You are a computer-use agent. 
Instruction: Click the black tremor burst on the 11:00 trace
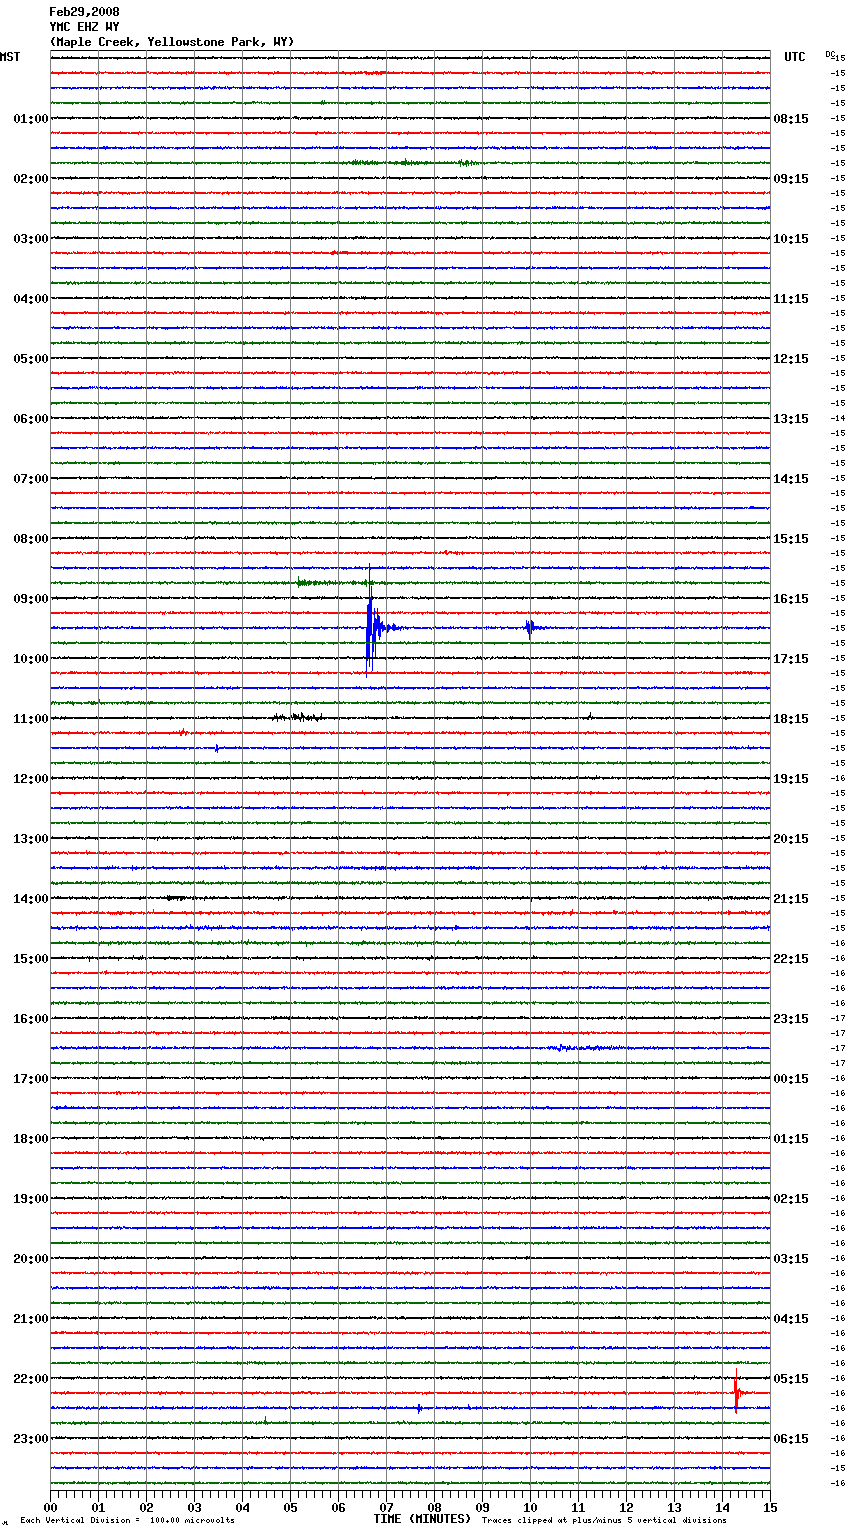297,716
